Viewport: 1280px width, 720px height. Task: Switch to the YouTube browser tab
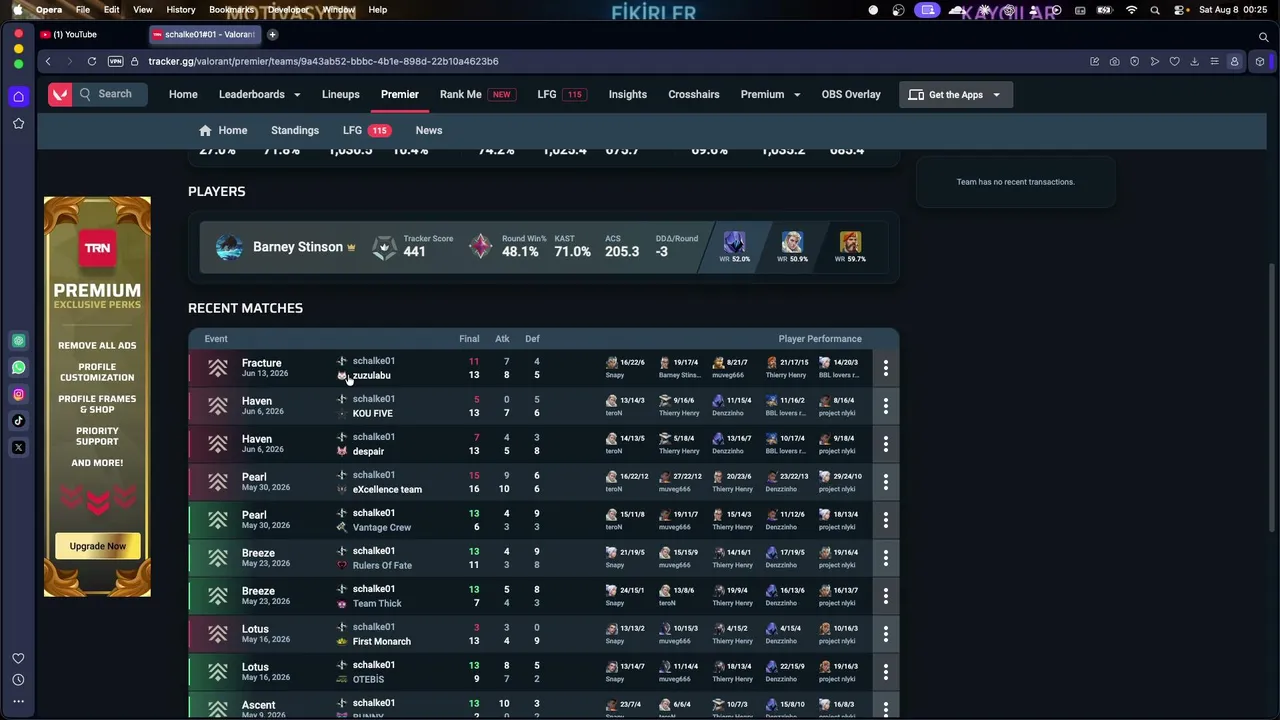pos(92,35)
